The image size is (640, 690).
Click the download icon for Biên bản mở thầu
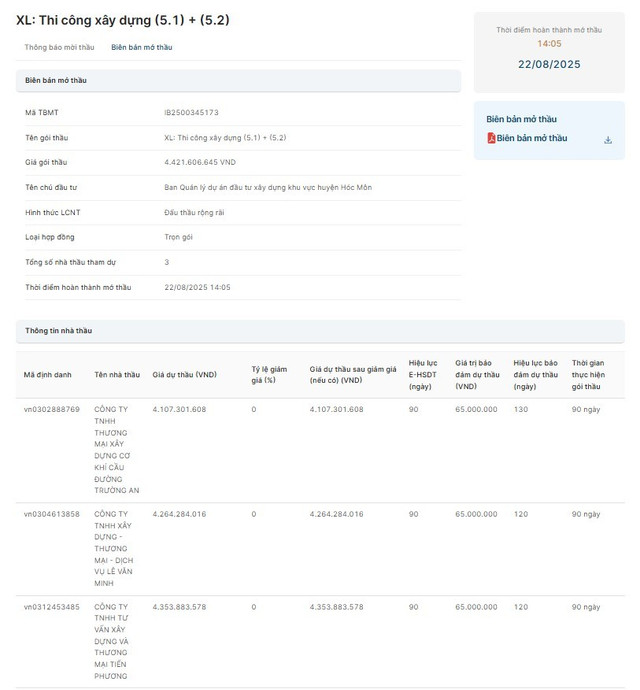click(x=608, y=140)
